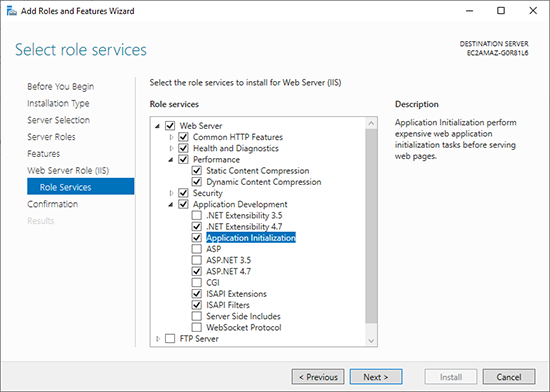Open the Features step

[x=43, y=154]
